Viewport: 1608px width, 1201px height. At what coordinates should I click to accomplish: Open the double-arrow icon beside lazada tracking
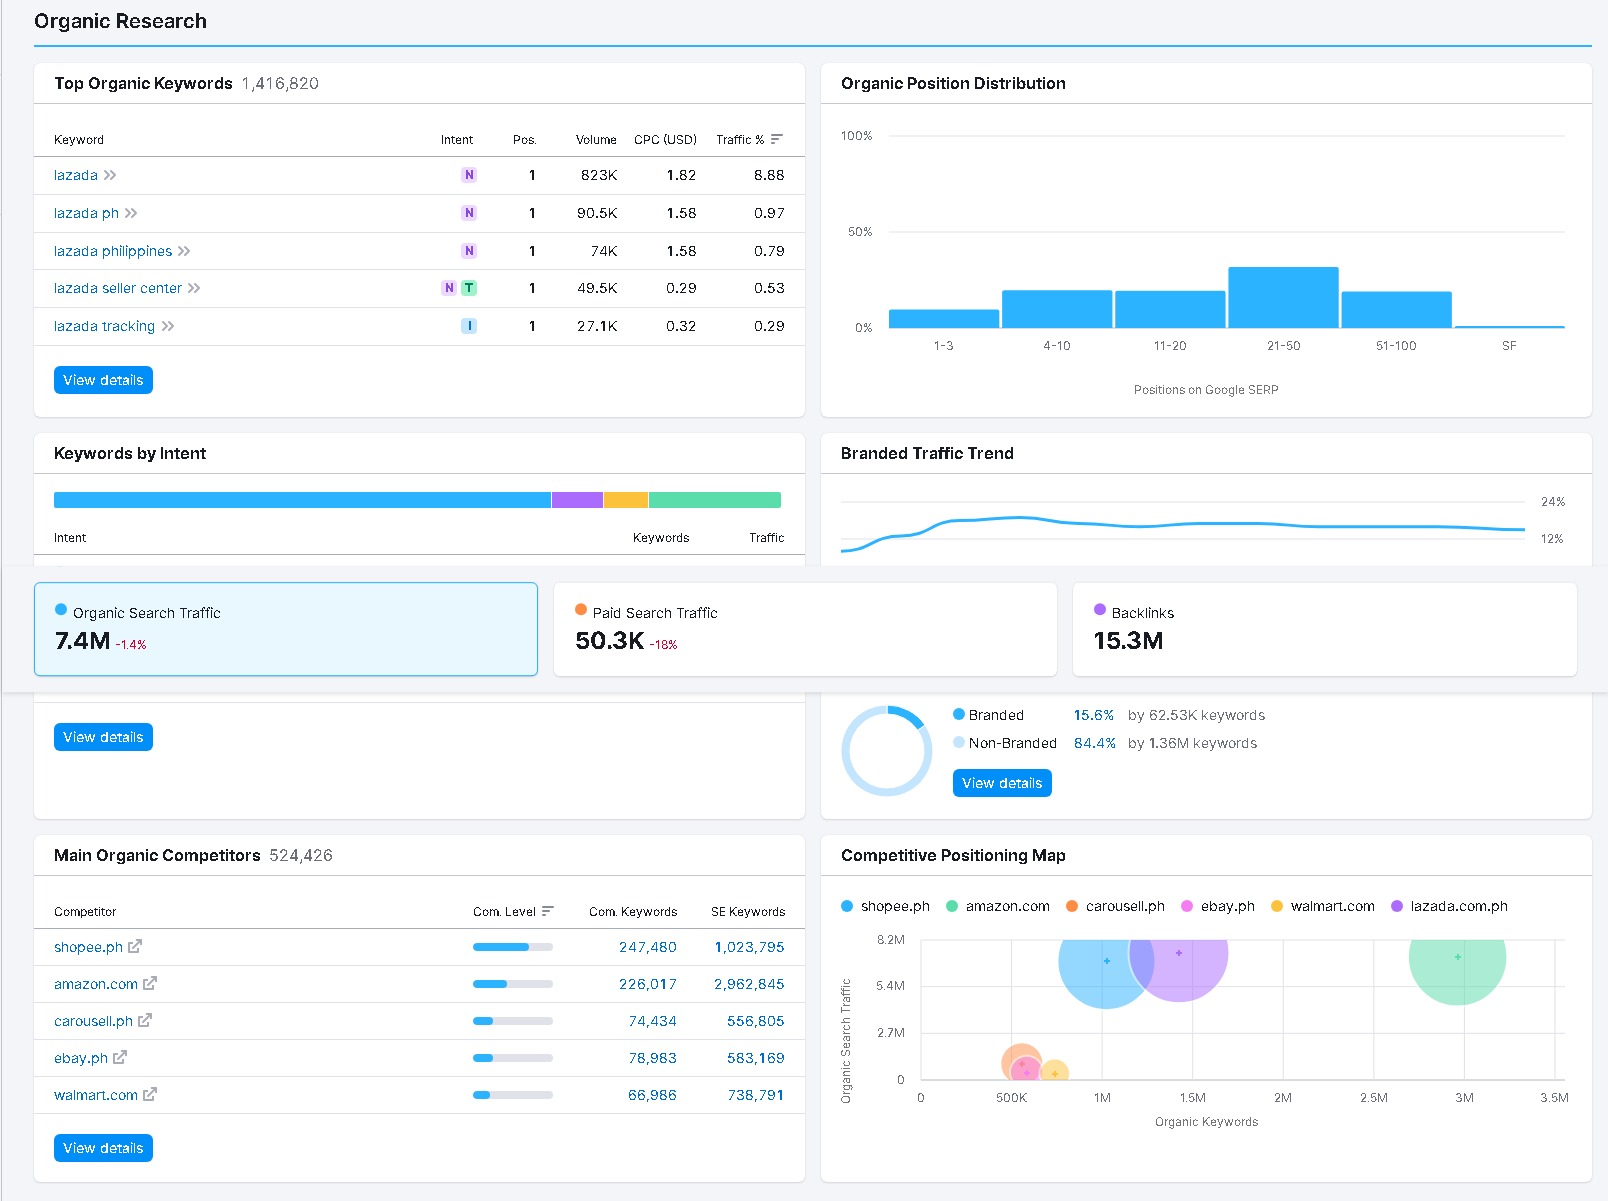168,326
